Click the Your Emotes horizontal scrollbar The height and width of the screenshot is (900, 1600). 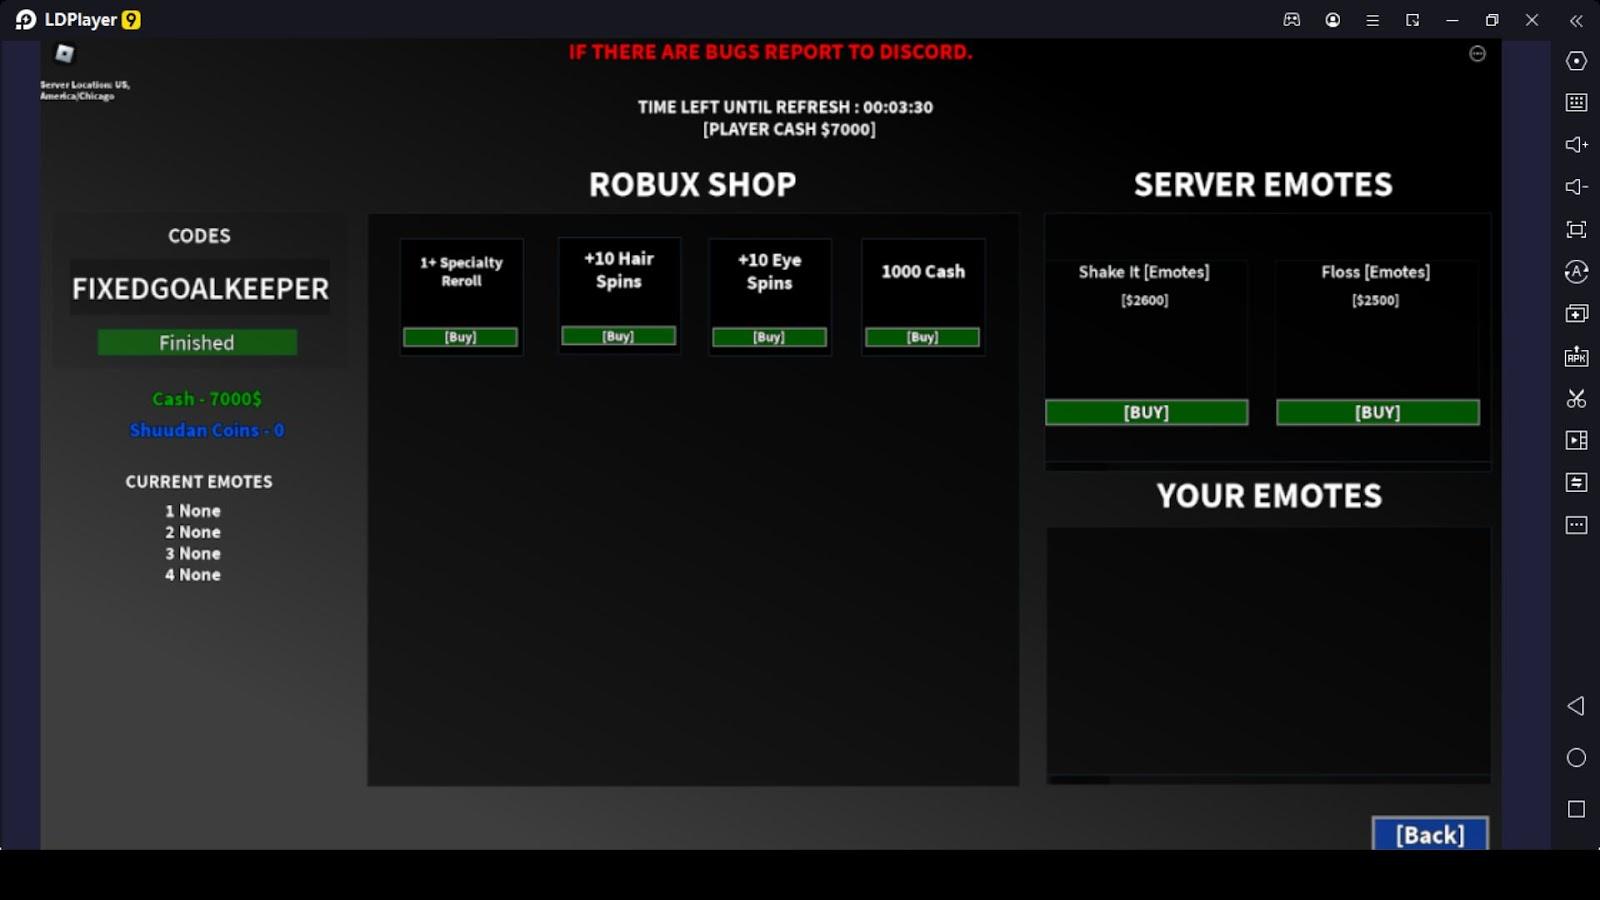pos(1079,779)
